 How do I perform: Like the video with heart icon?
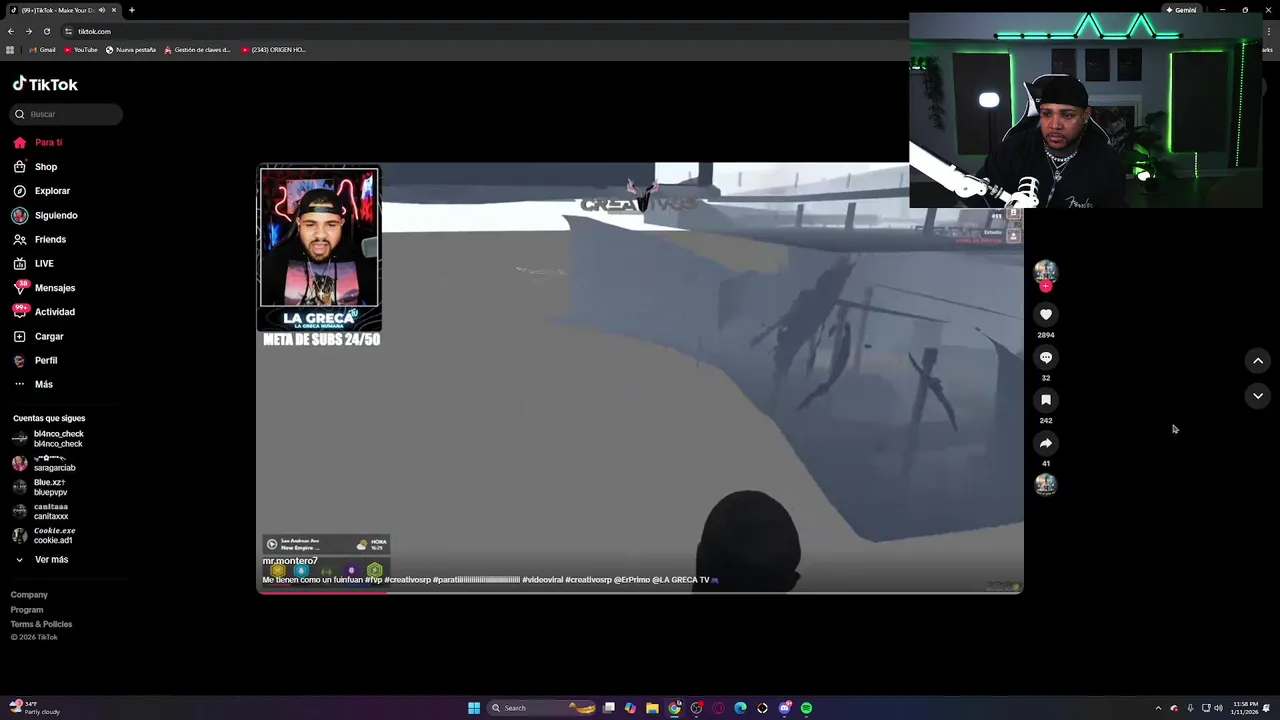[1045, 314]
